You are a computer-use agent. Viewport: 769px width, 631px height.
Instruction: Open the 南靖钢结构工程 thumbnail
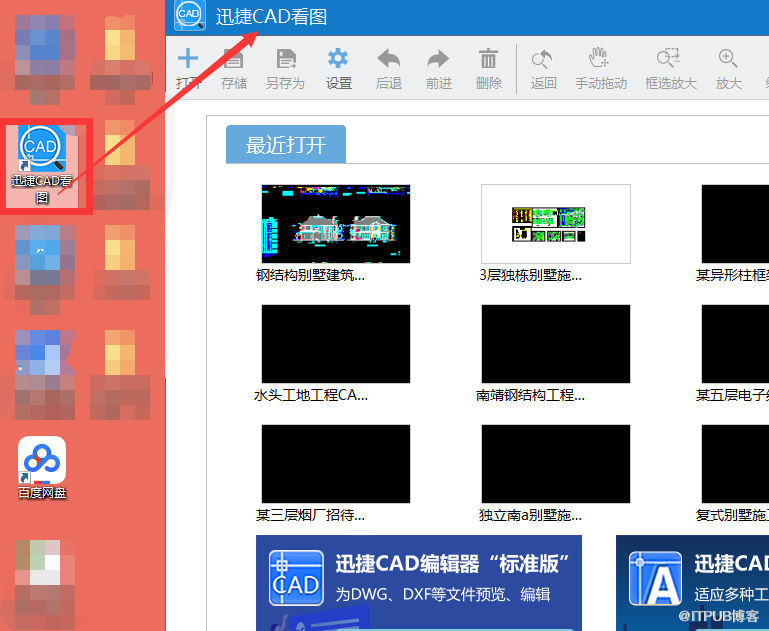click(556, 344)
